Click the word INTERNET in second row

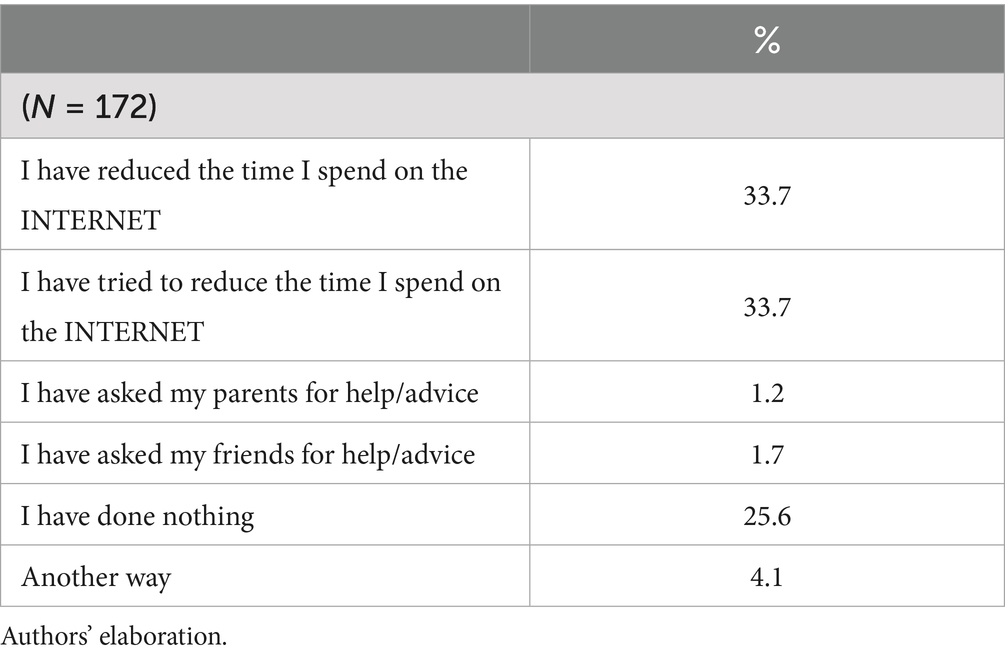(x=133, y=331)
